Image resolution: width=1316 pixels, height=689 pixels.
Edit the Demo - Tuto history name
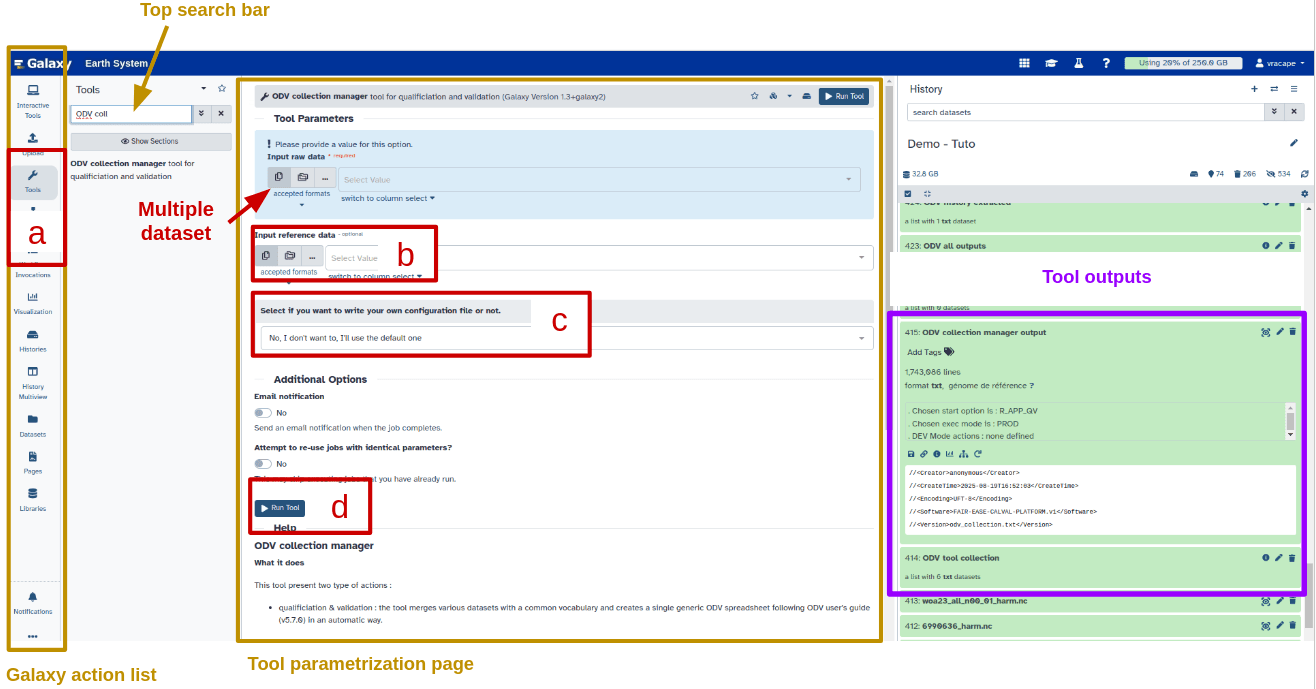(x=1293, y=144)
